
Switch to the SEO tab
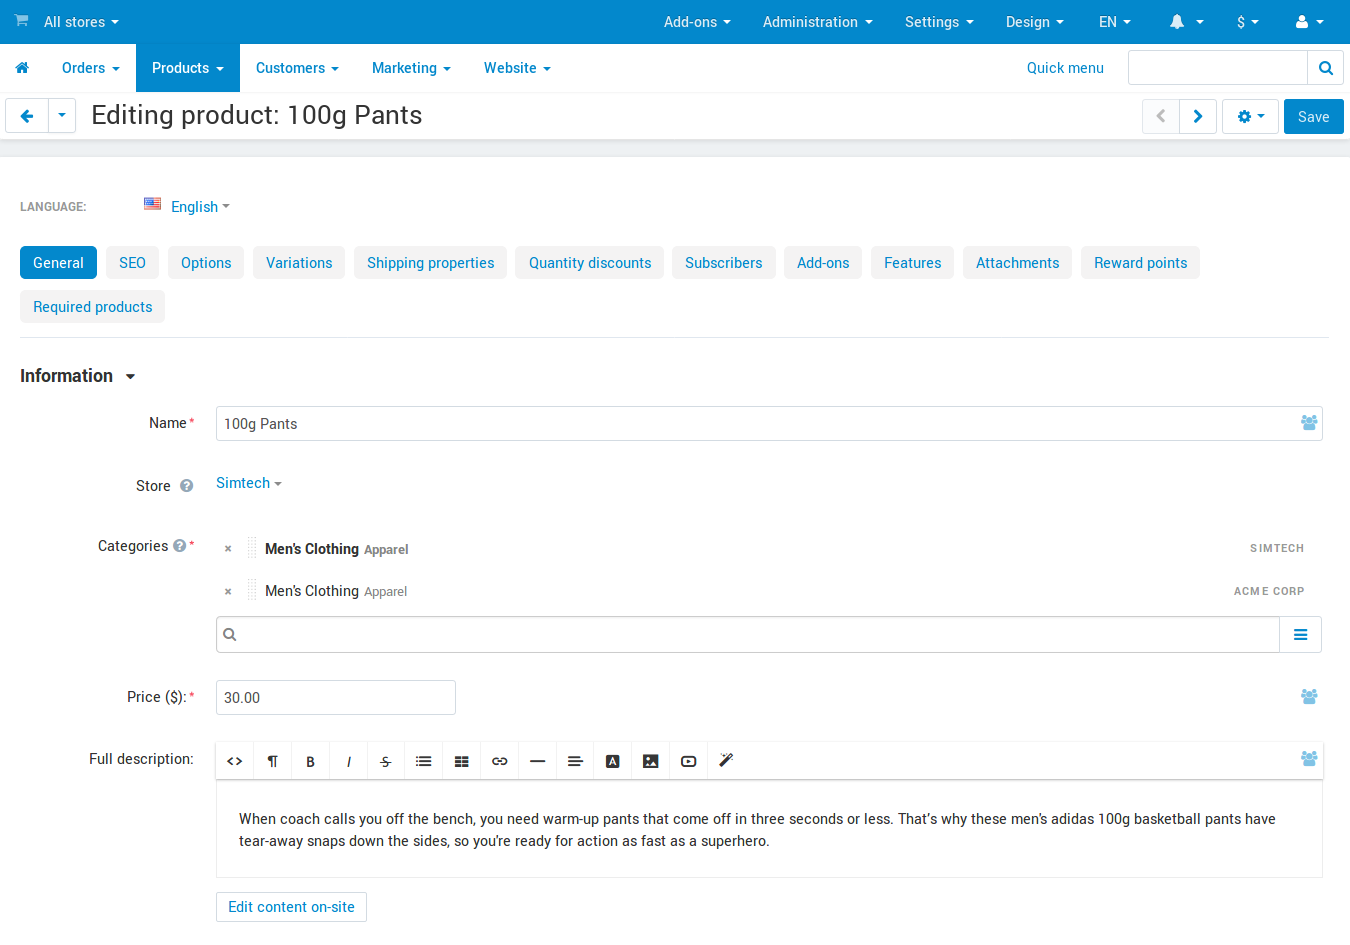point(132,263)
